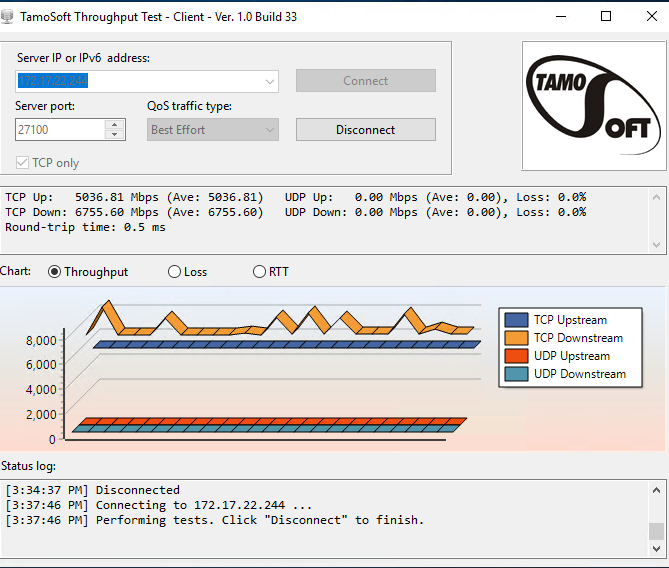This screenshot has width=669, height=568.
Task: Click the 'QoS traffic type:' label
Action: pyautogui.click(x=189, y=106)
